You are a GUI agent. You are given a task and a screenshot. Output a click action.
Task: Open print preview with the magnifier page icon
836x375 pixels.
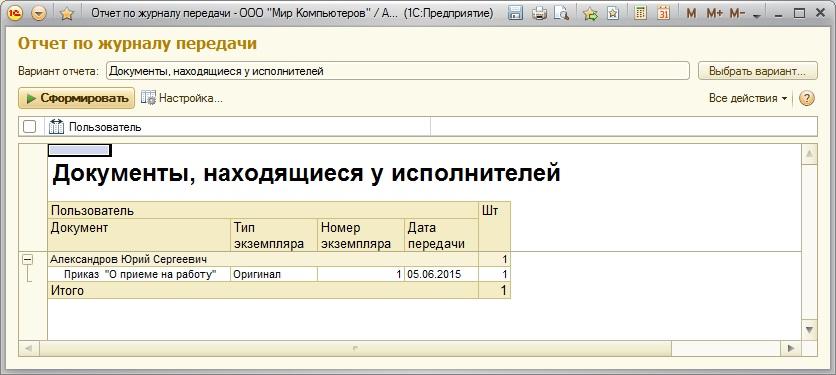(561, 14)
